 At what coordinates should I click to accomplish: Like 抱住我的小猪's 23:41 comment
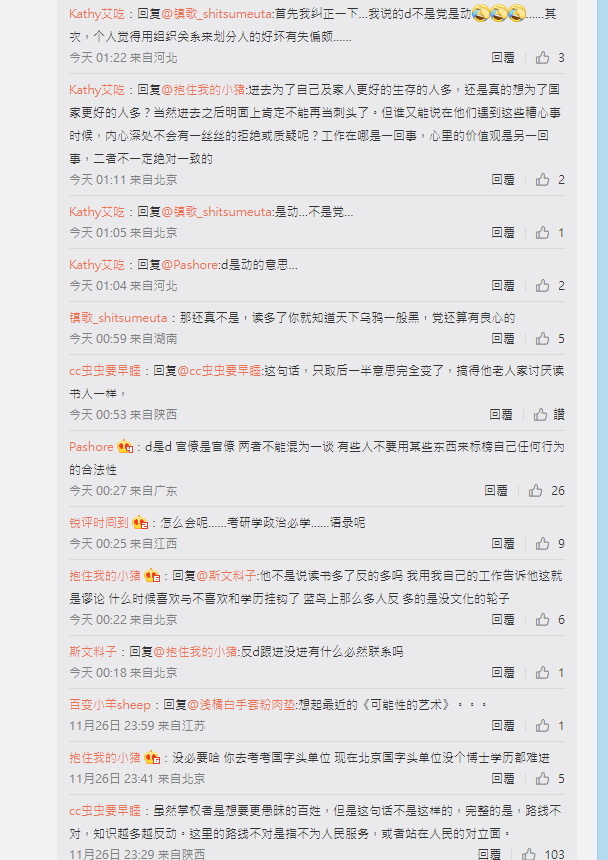(x=542, y=778)
